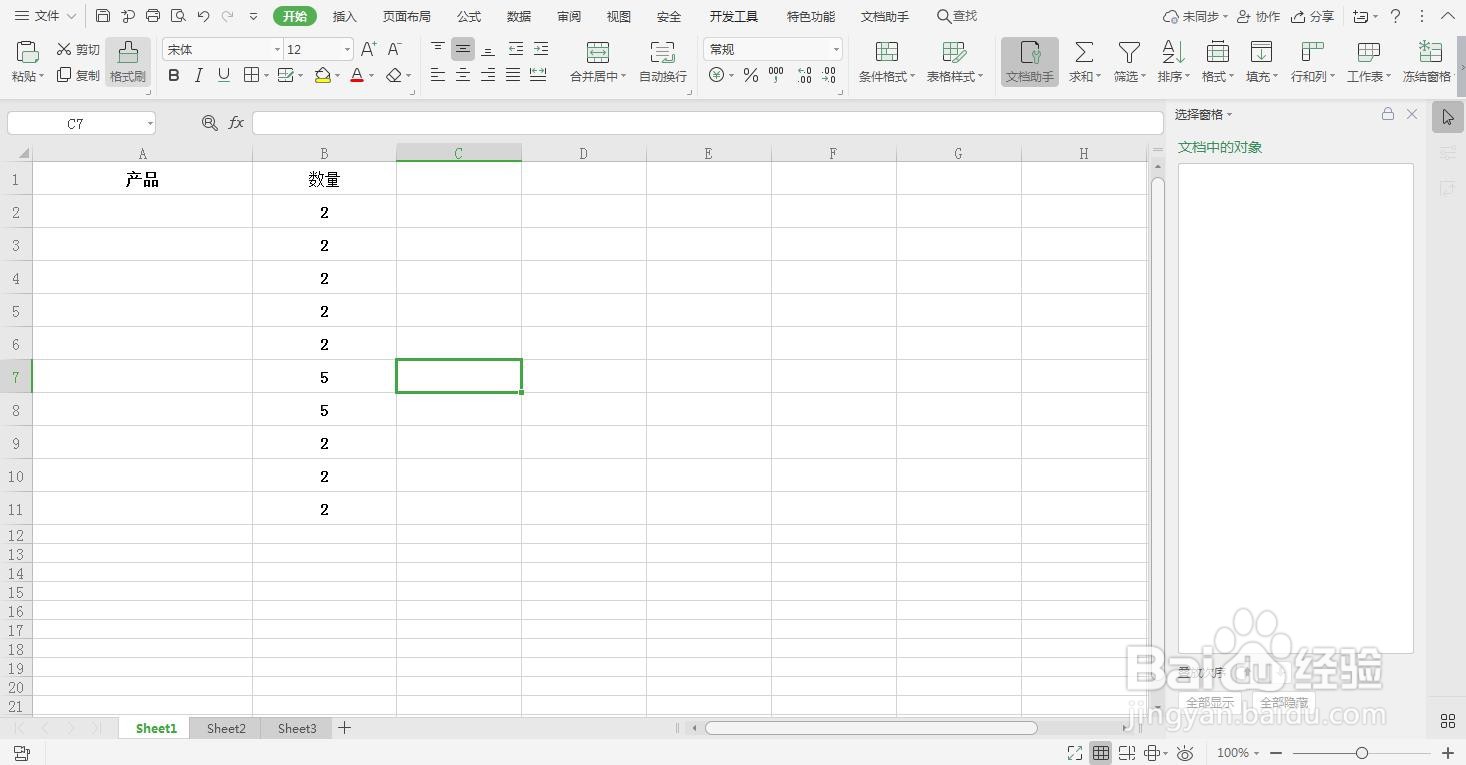Image resolution: width=1466 pixels, height=765 pixels.
Task: Click the Insert Function fx icon
Action: tap(237, 123)
